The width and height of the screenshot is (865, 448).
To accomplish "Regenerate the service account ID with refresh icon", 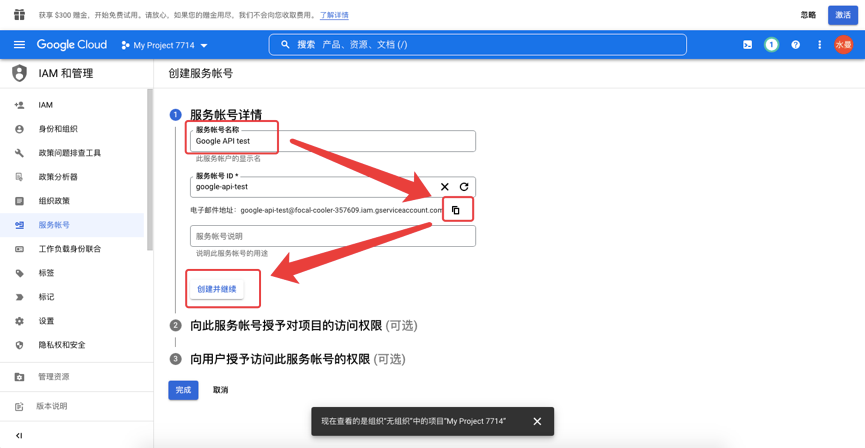I will [464, 187].
